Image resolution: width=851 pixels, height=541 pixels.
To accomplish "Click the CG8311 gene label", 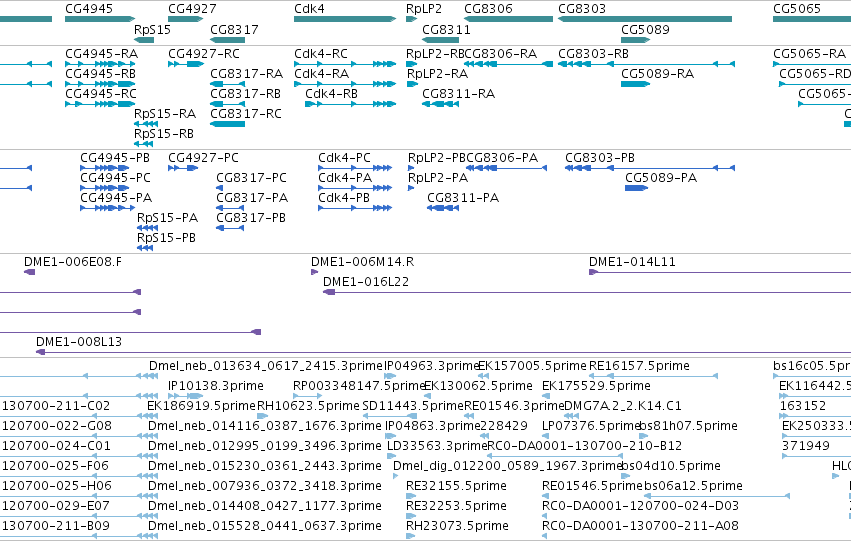I will (446, 29).
